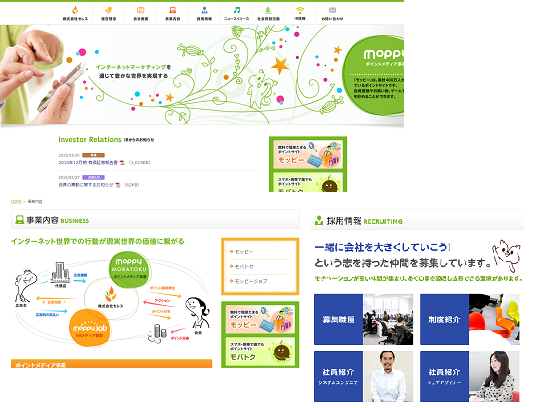The height and width of the screenshot is (408, 533).
Task: Select モッピージョブ in the side menu
Action: click(251, 281)
